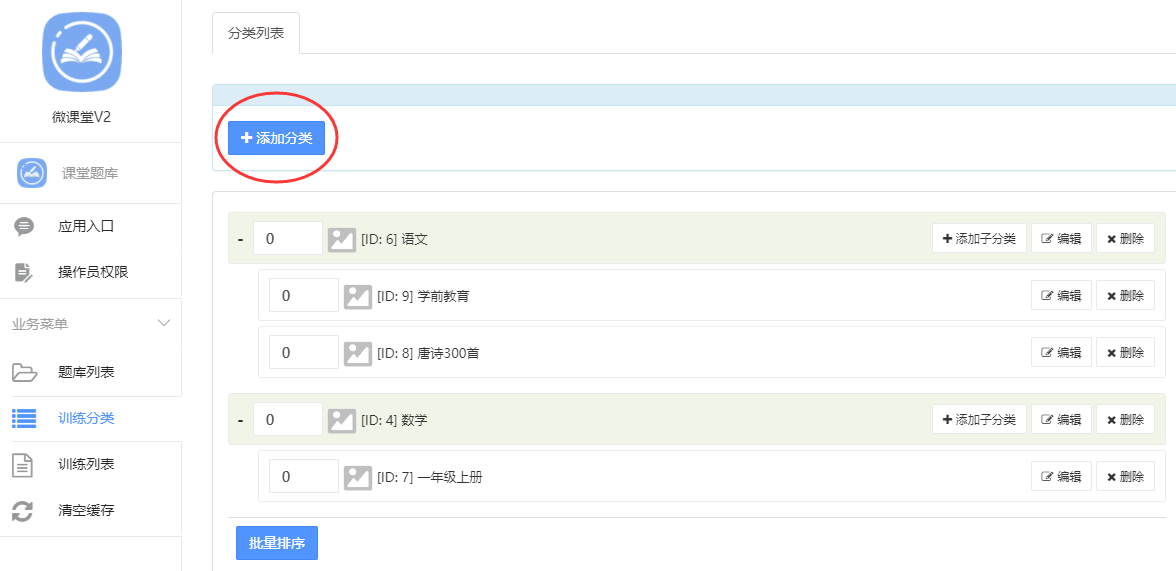Select the 训练列表 page icon
The image size is (1176, 571).
[x=24, y=464]
